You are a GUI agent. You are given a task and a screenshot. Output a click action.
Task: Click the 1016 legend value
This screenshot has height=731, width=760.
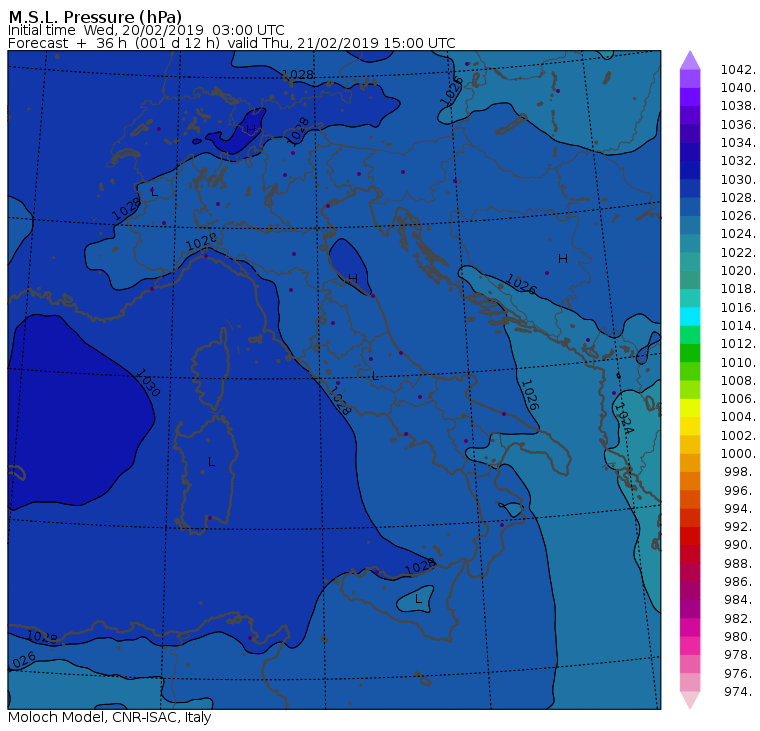pos(738,307)
